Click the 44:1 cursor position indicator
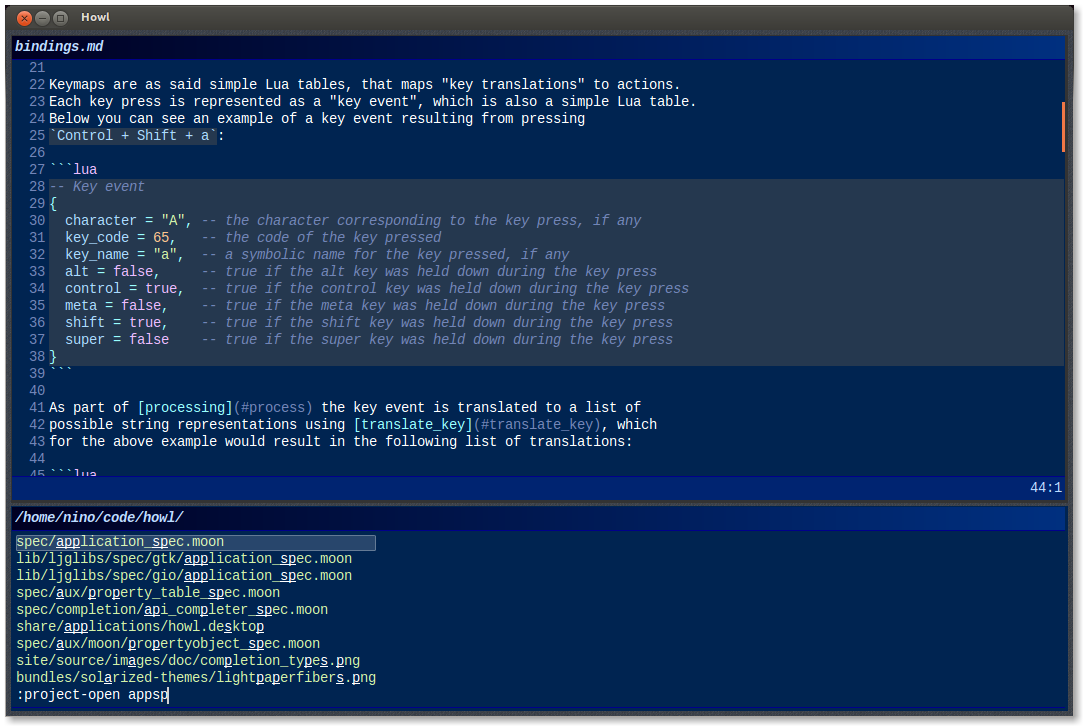The width and height of the screenshot is (1083, 726). [1046, 488]
